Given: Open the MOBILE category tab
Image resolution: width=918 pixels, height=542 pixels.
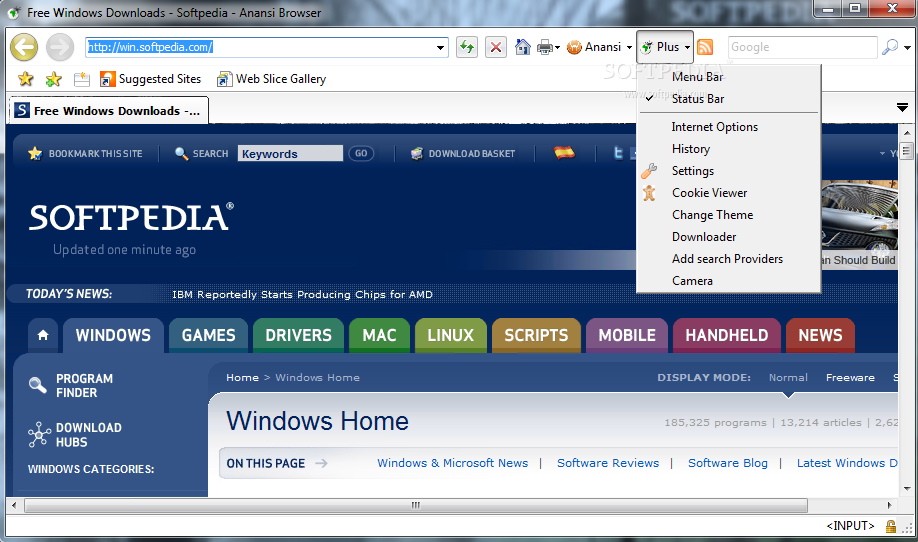Looking at the screenshot, I should (627, 335).
